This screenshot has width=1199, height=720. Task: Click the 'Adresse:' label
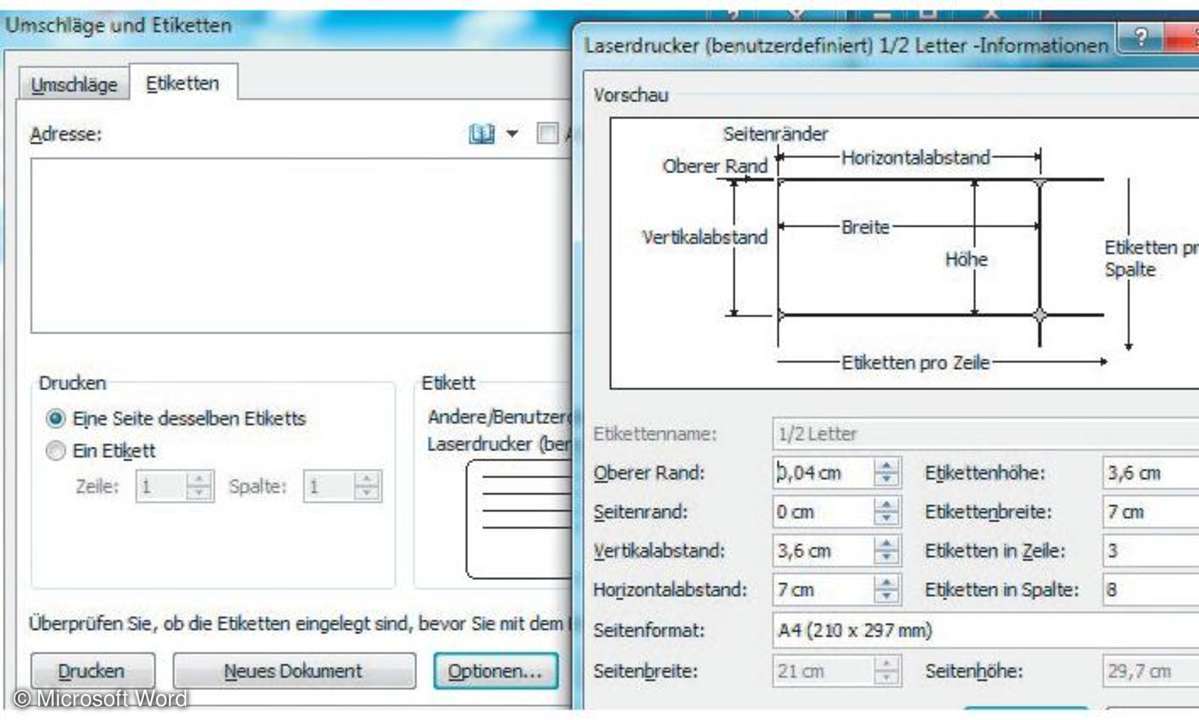66,135
